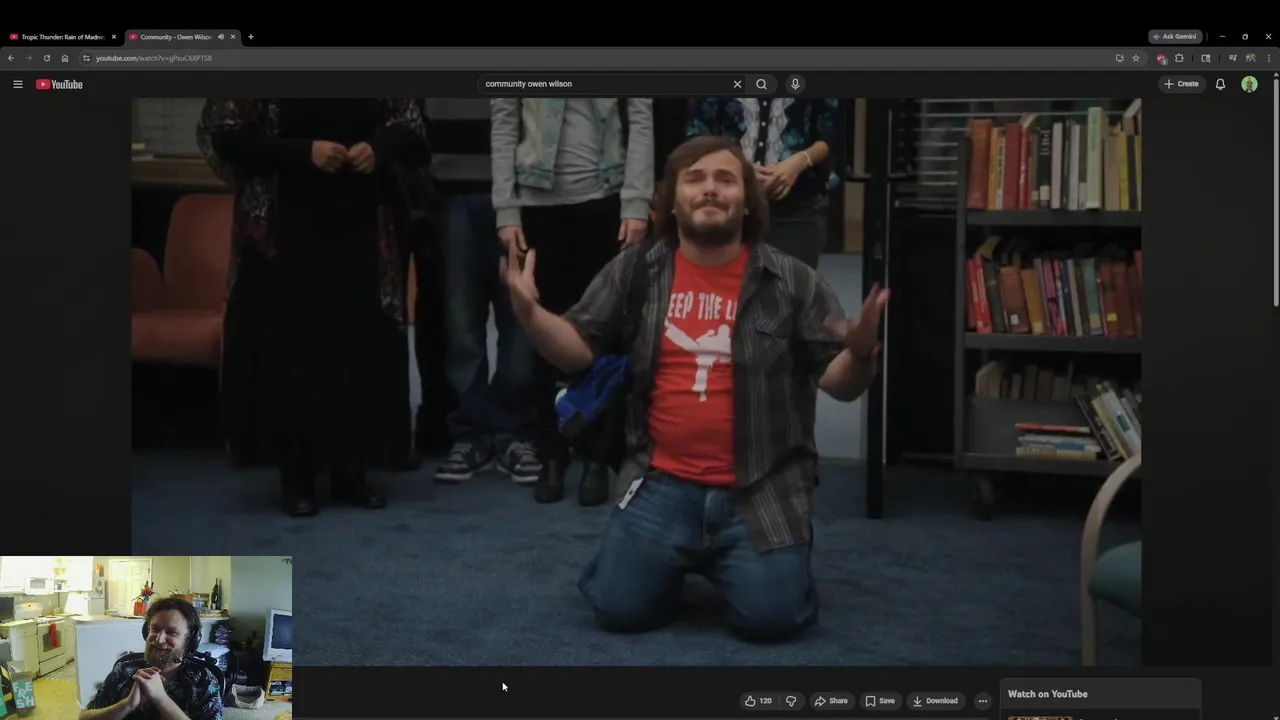
Task: Open the Chrome profile avatar
Action: 1250,58
